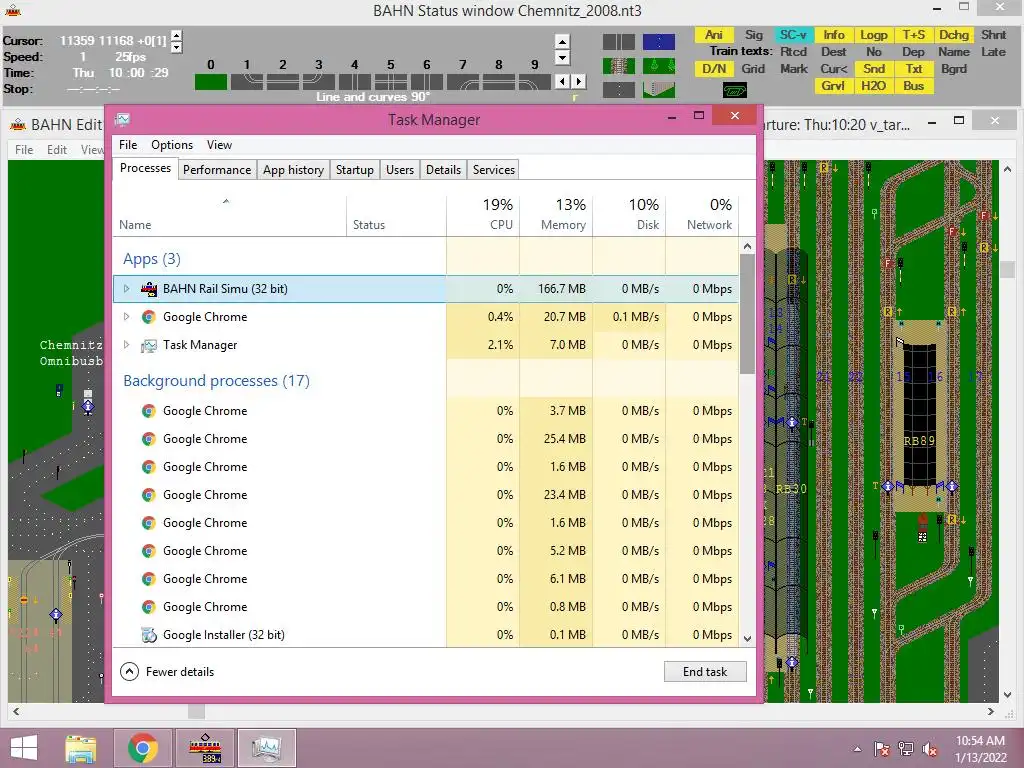The width and height of the screenshot is (1024, 768).
Task: Click the dark gray blocks tile icon
Action: pyautogui.click(x=618, y=42)
